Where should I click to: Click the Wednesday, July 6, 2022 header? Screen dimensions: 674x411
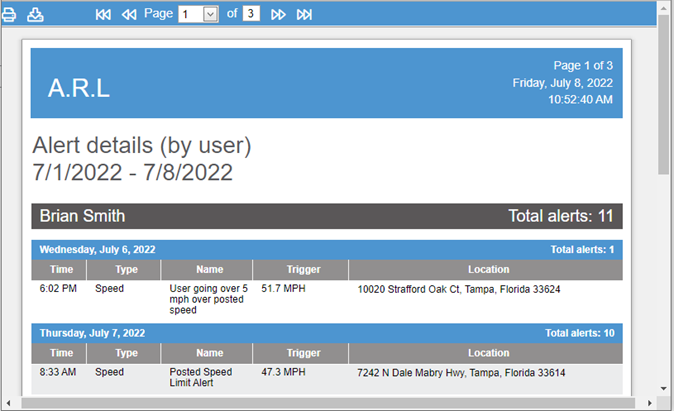97,249
